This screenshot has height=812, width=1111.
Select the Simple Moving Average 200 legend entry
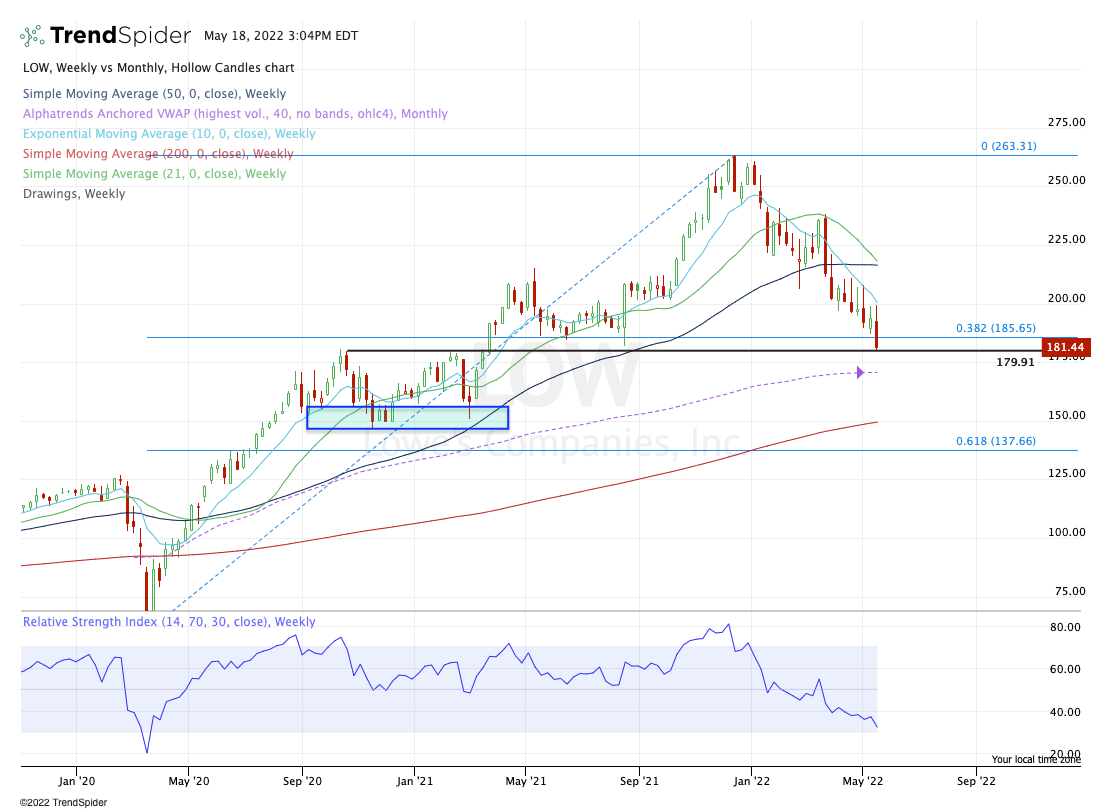(158, 154)
